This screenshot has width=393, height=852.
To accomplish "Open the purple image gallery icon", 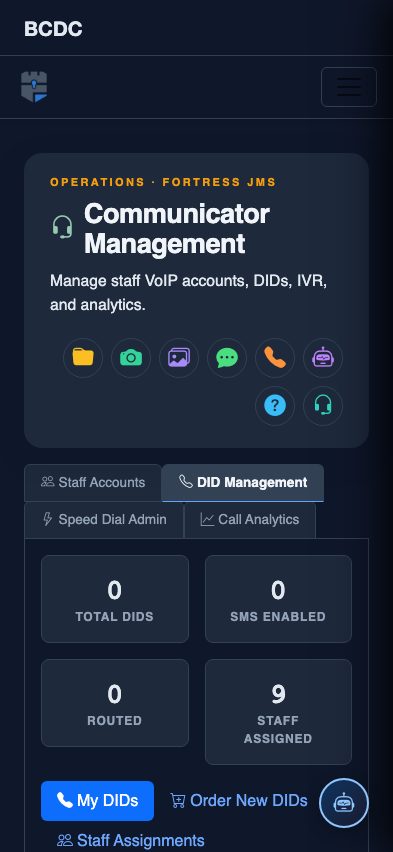I will [179, 358].
